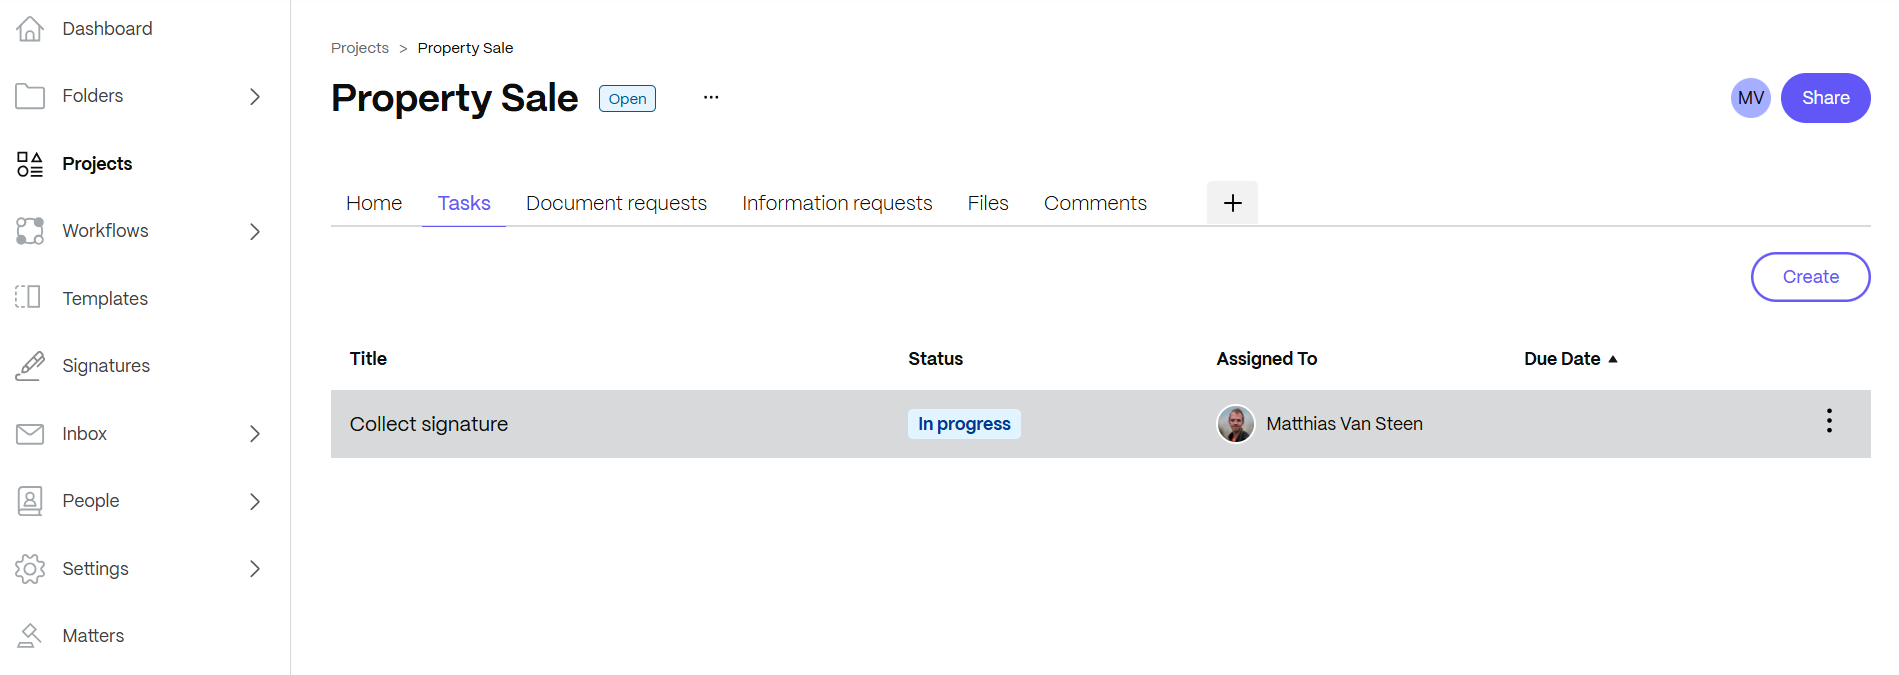Open the Files tab
This screenshot has height=675, width=1899.
[x=987, y=203]
